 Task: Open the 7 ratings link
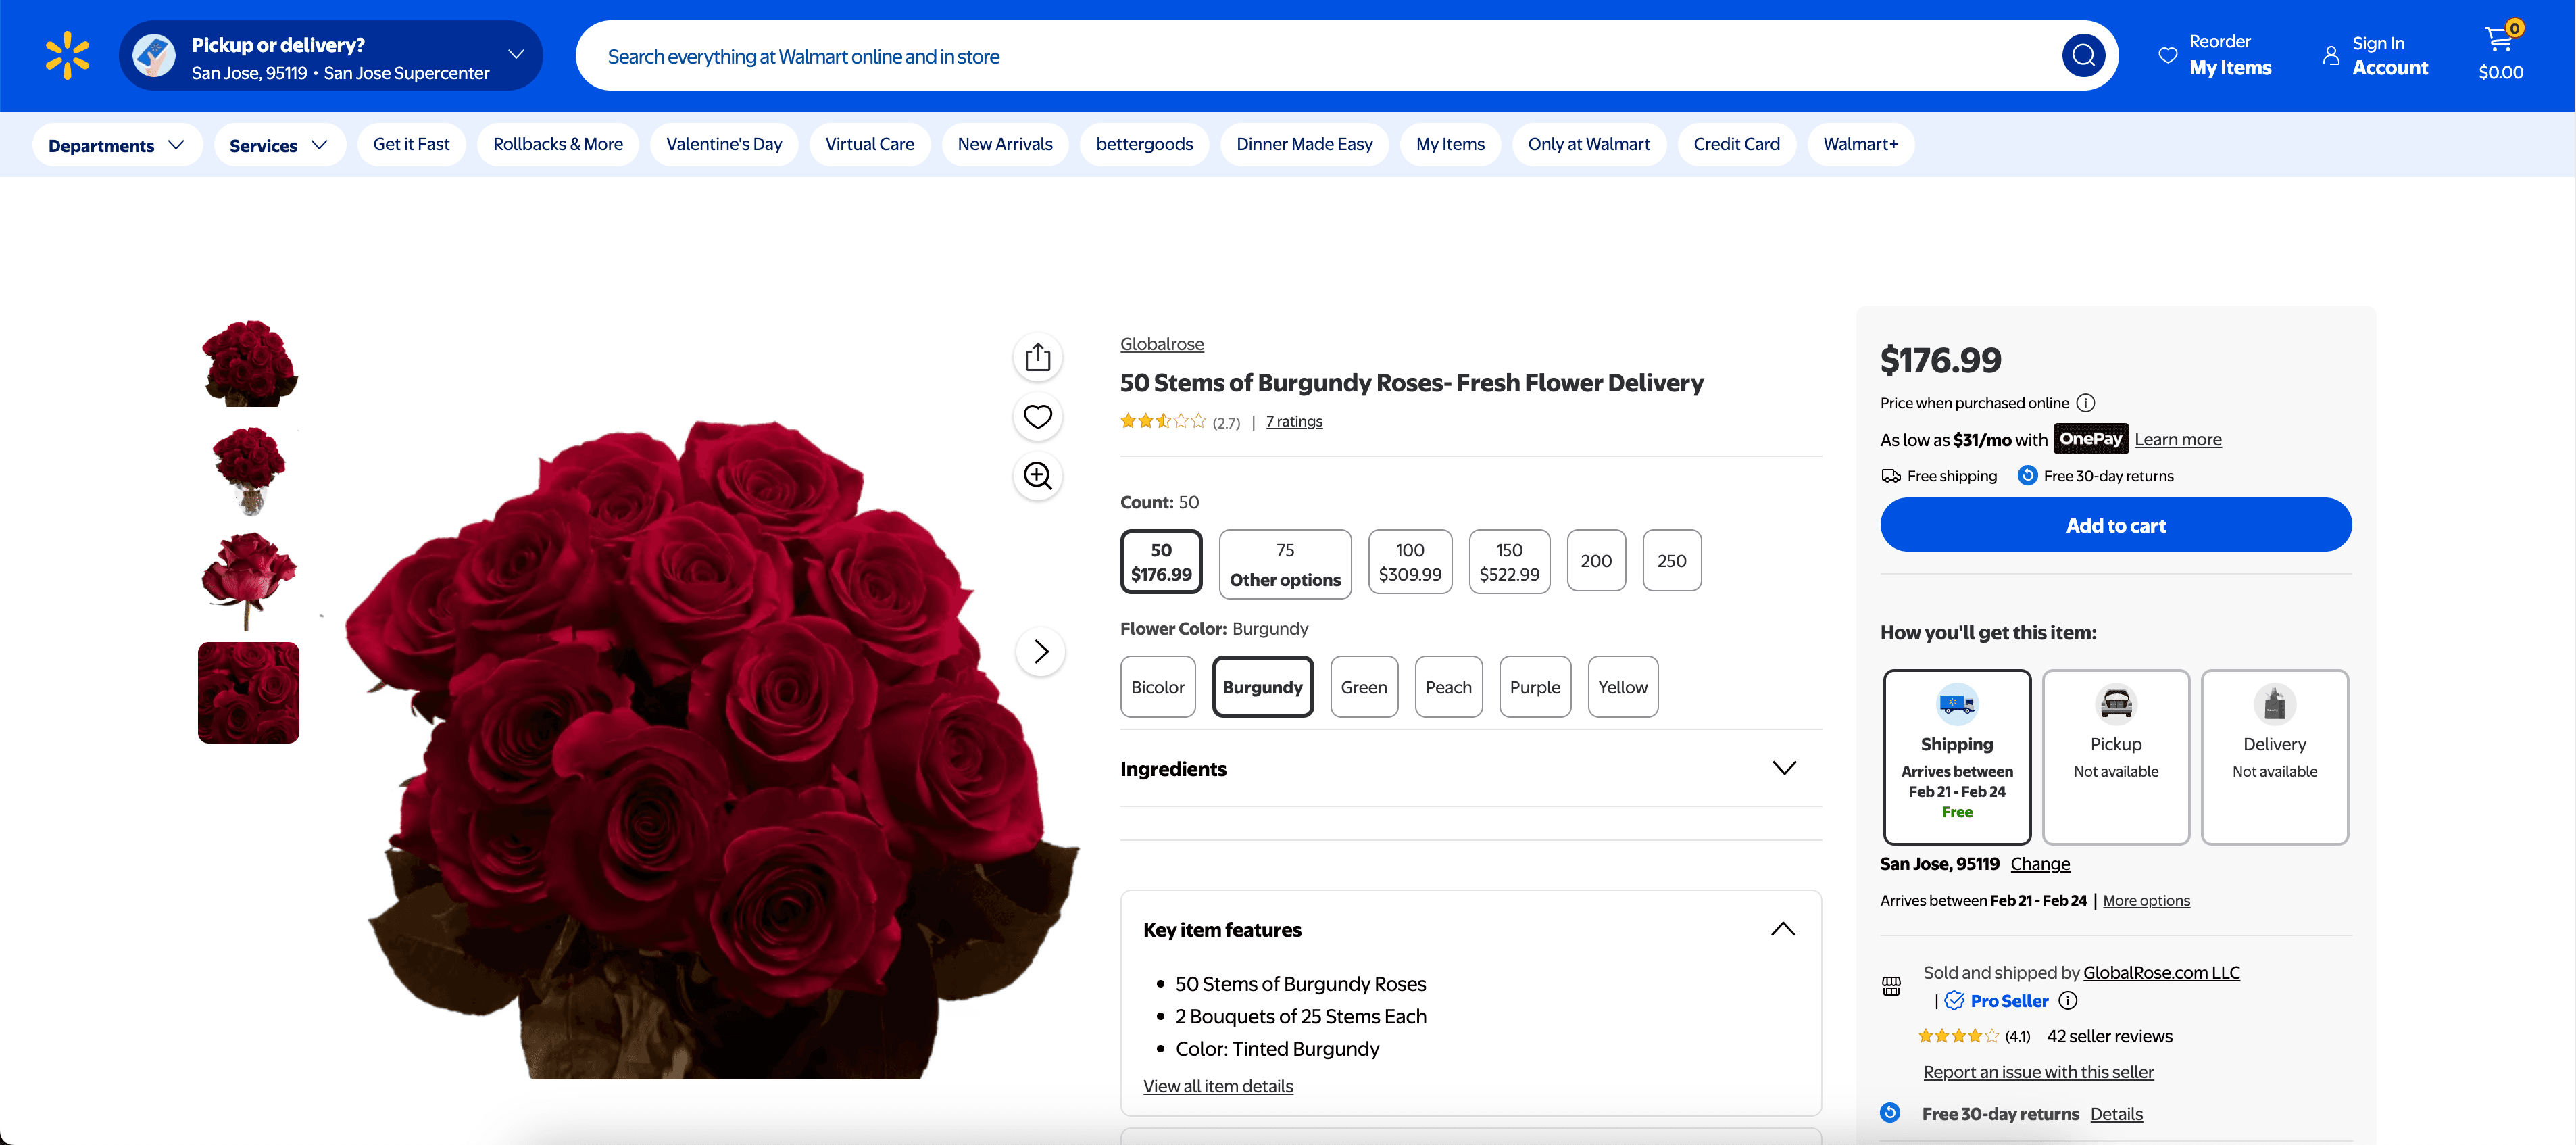tap(1293, 421)
